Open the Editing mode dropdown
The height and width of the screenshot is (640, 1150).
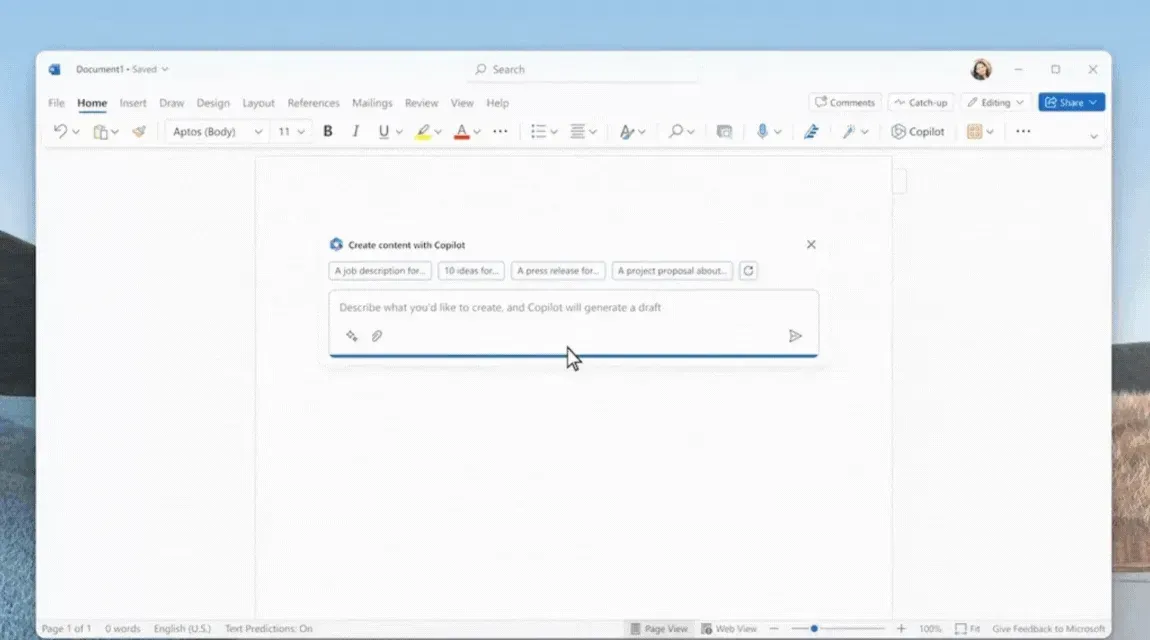click(995, 103)
